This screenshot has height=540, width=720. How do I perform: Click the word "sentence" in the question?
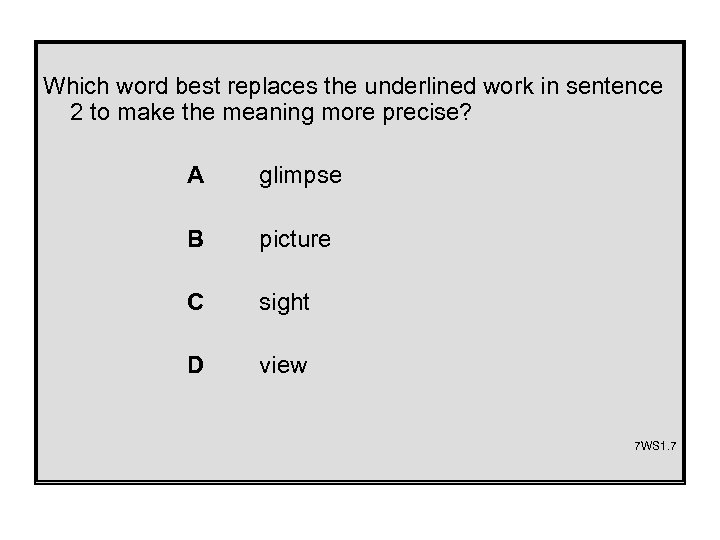(617, 87)
